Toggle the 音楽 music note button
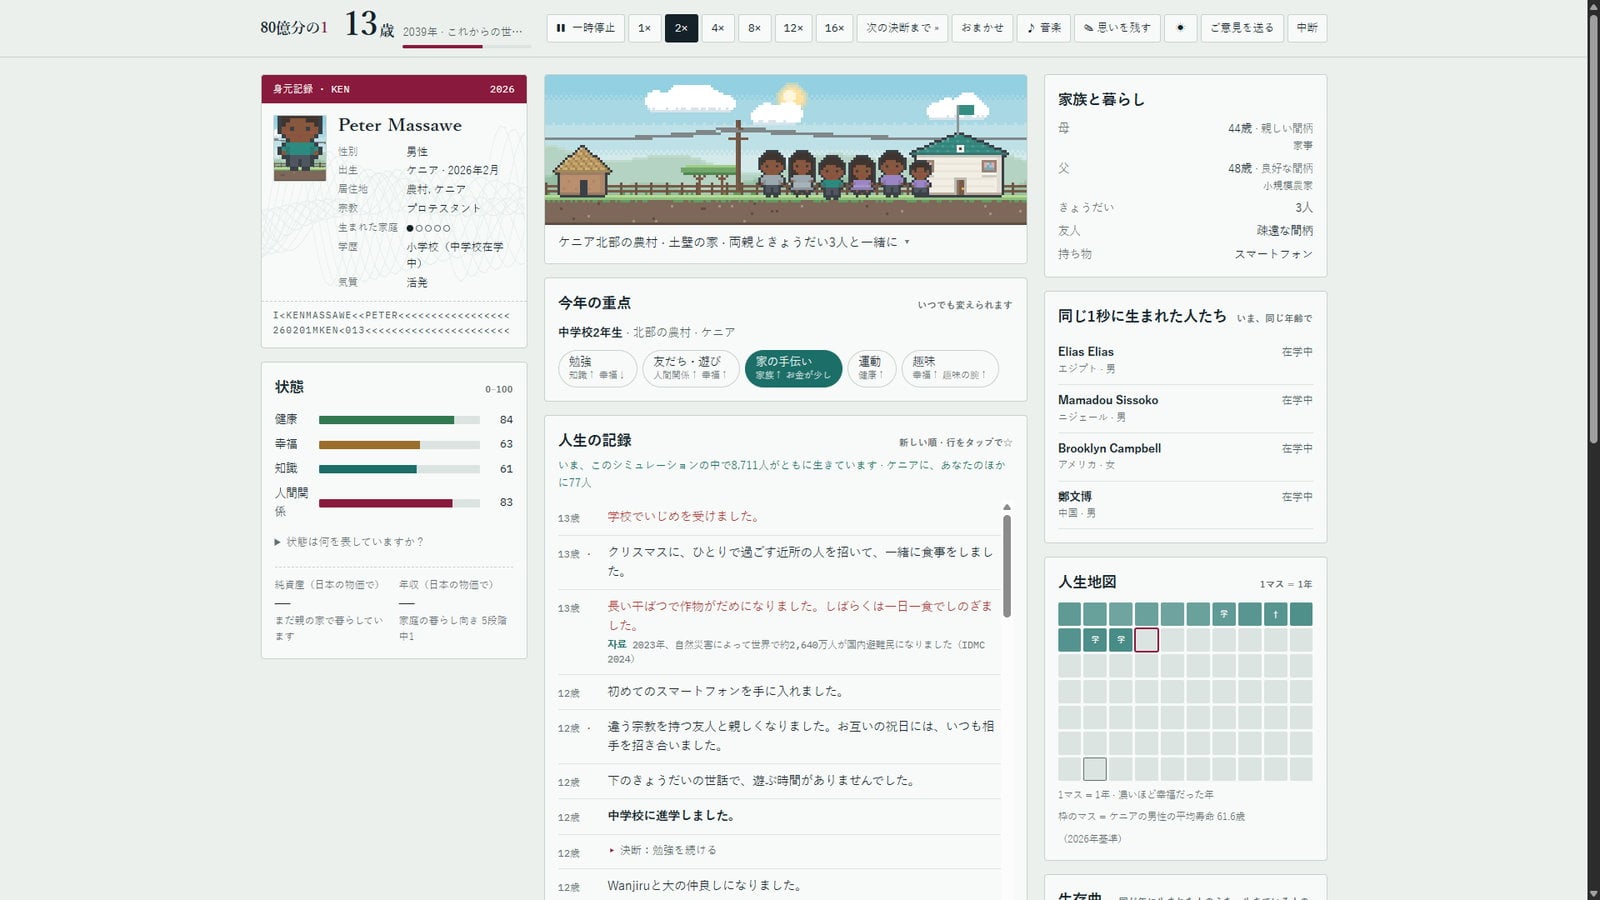The image size is (1600, 900). tap(1044, 28)
